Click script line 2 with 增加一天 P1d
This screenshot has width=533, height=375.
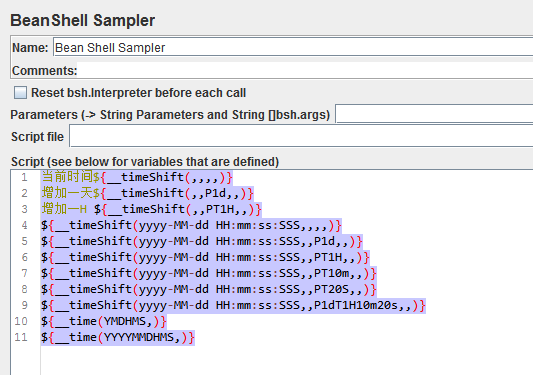coord(147,193)
